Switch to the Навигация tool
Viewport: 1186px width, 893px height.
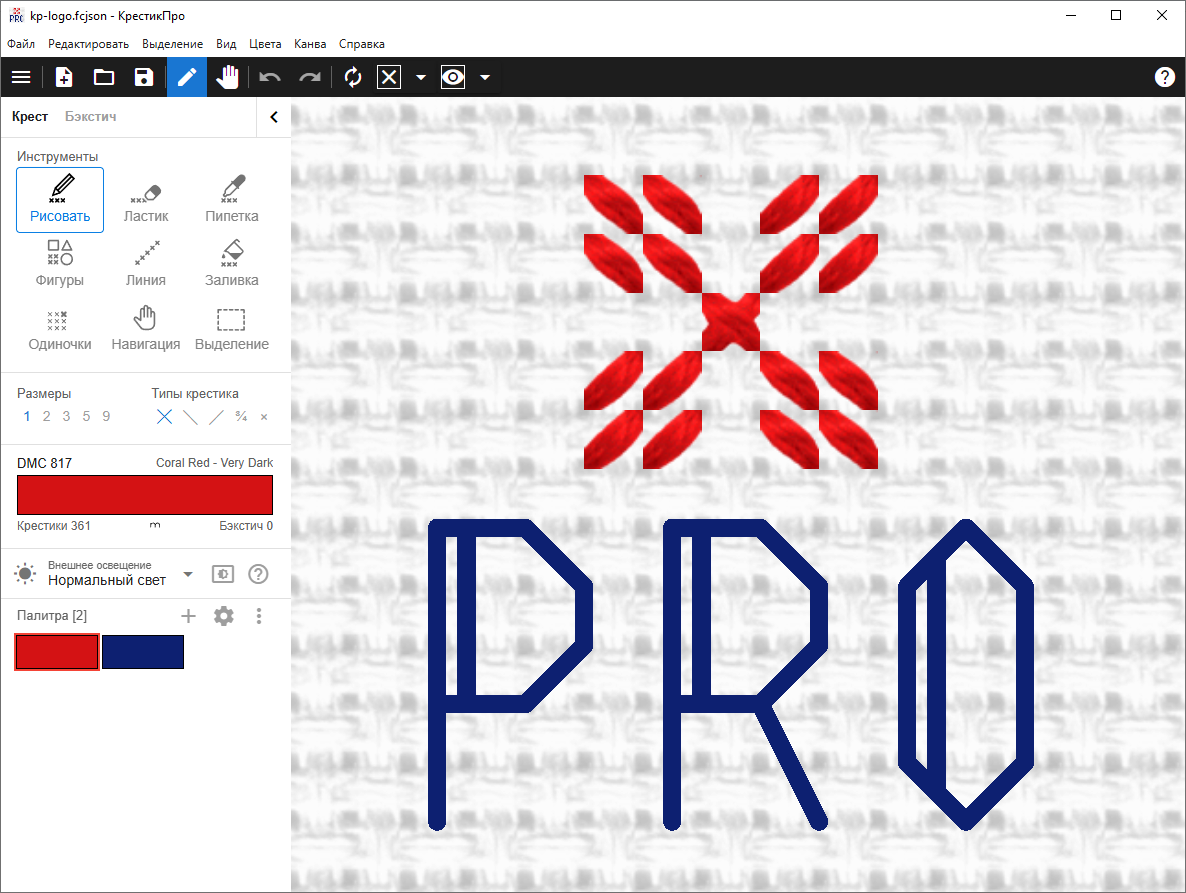tap(146, 328)
